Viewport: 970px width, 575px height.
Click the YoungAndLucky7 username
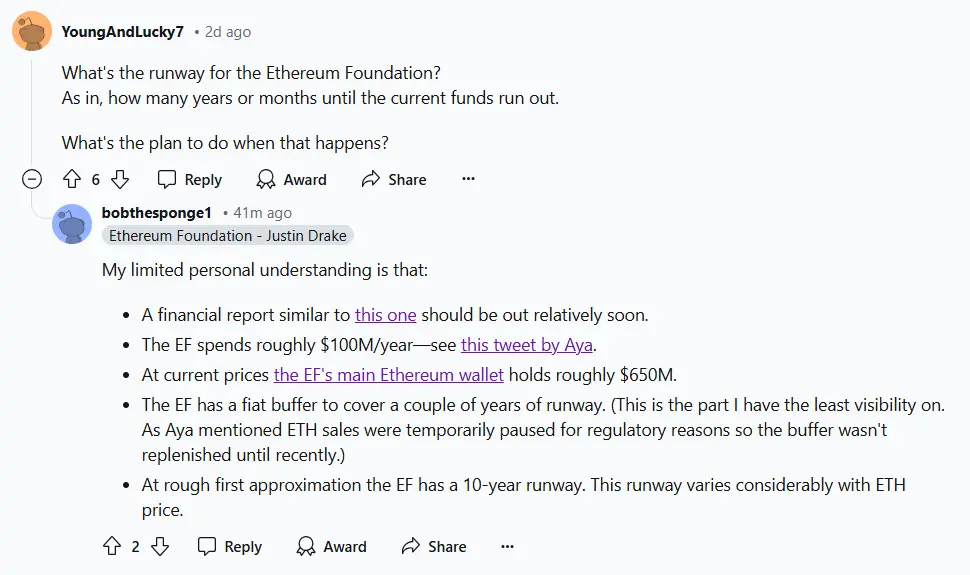click(123, 32)
